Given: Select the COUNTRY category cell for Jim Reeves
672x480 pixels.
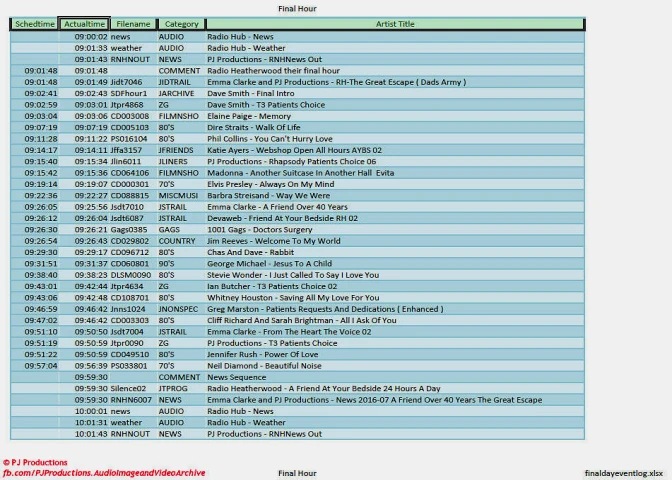Looking at the screenshot, I should click(177, 241).
